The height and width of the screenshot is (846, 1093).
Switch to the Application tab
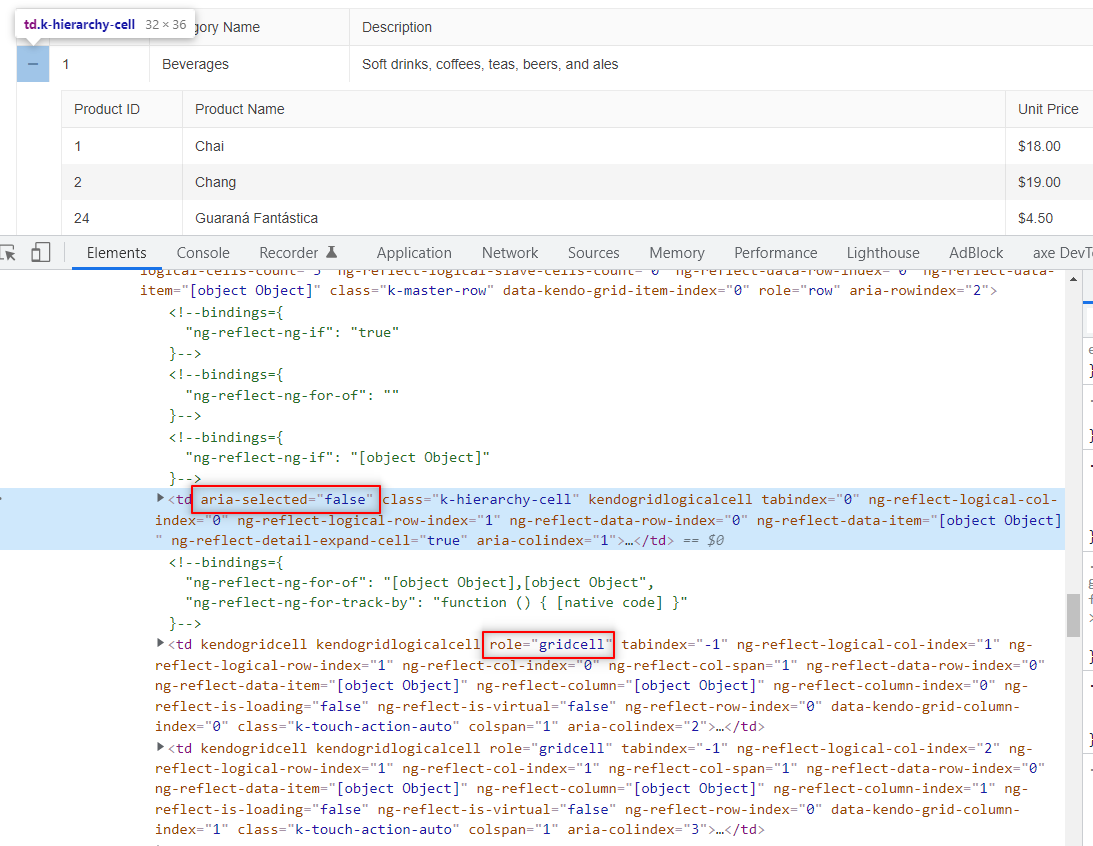413,252
